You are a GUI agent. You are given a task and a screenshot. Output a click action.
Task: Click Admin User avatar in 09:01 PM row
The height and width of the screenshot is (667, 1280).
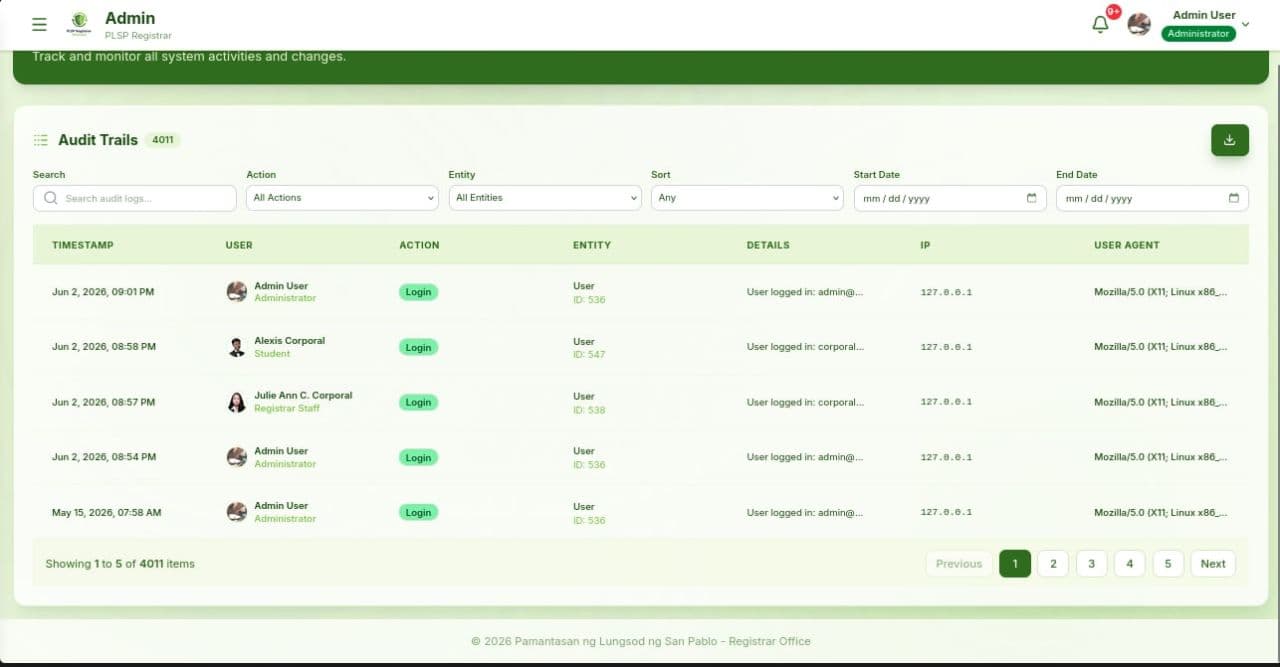pos(237,292)
